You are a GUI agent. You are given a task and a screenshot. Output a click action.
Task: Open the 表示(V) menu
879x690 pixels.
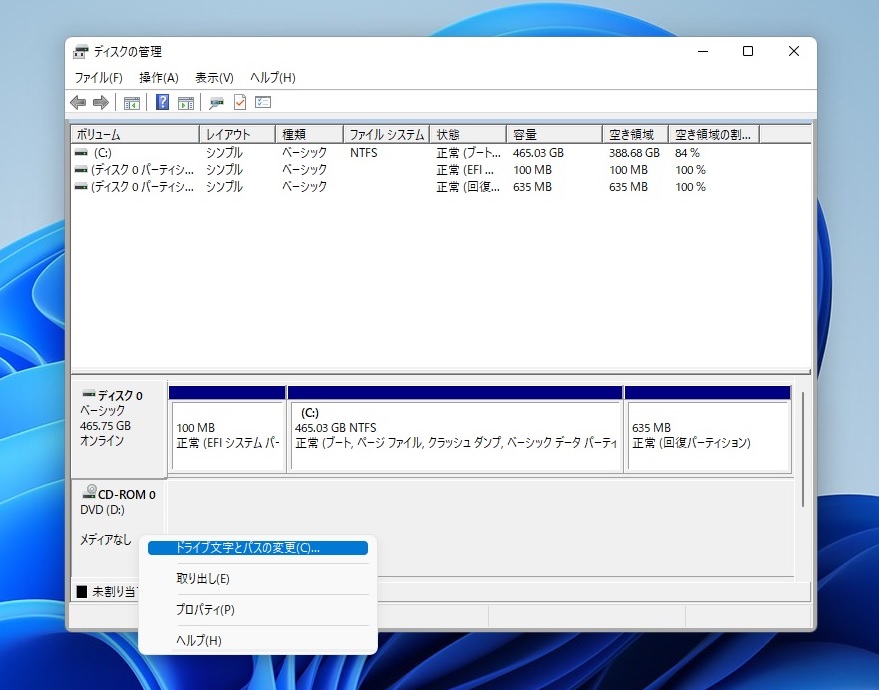214,77
